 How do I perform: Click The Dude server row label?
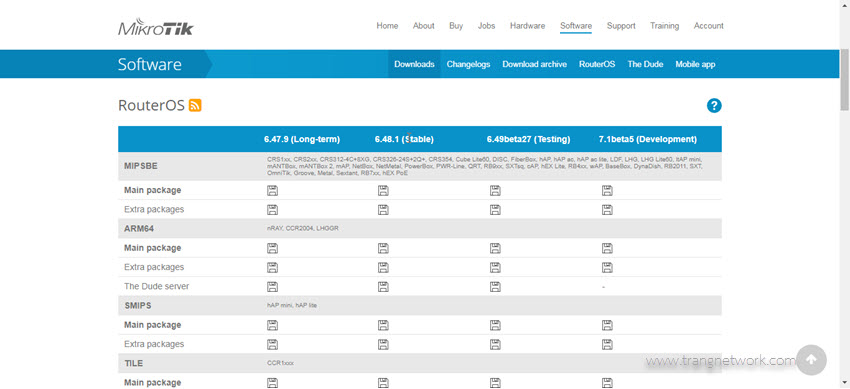tap(157, 286)
